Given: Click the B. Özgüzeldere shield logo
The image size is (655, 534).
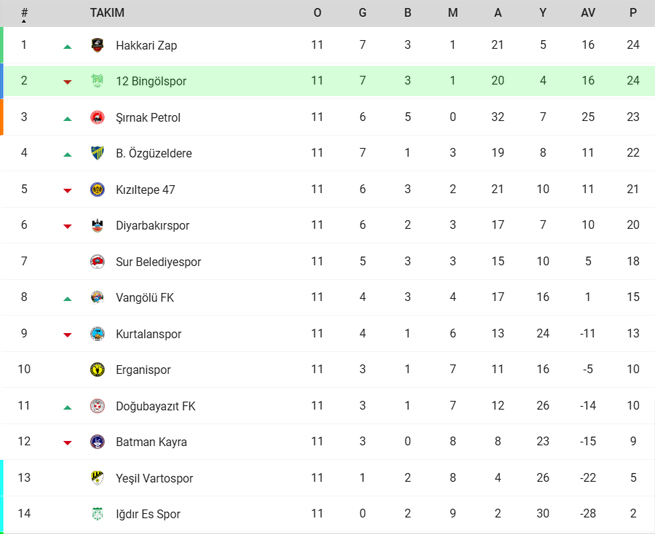Looking at the screenshot, I should pos(97,153).
